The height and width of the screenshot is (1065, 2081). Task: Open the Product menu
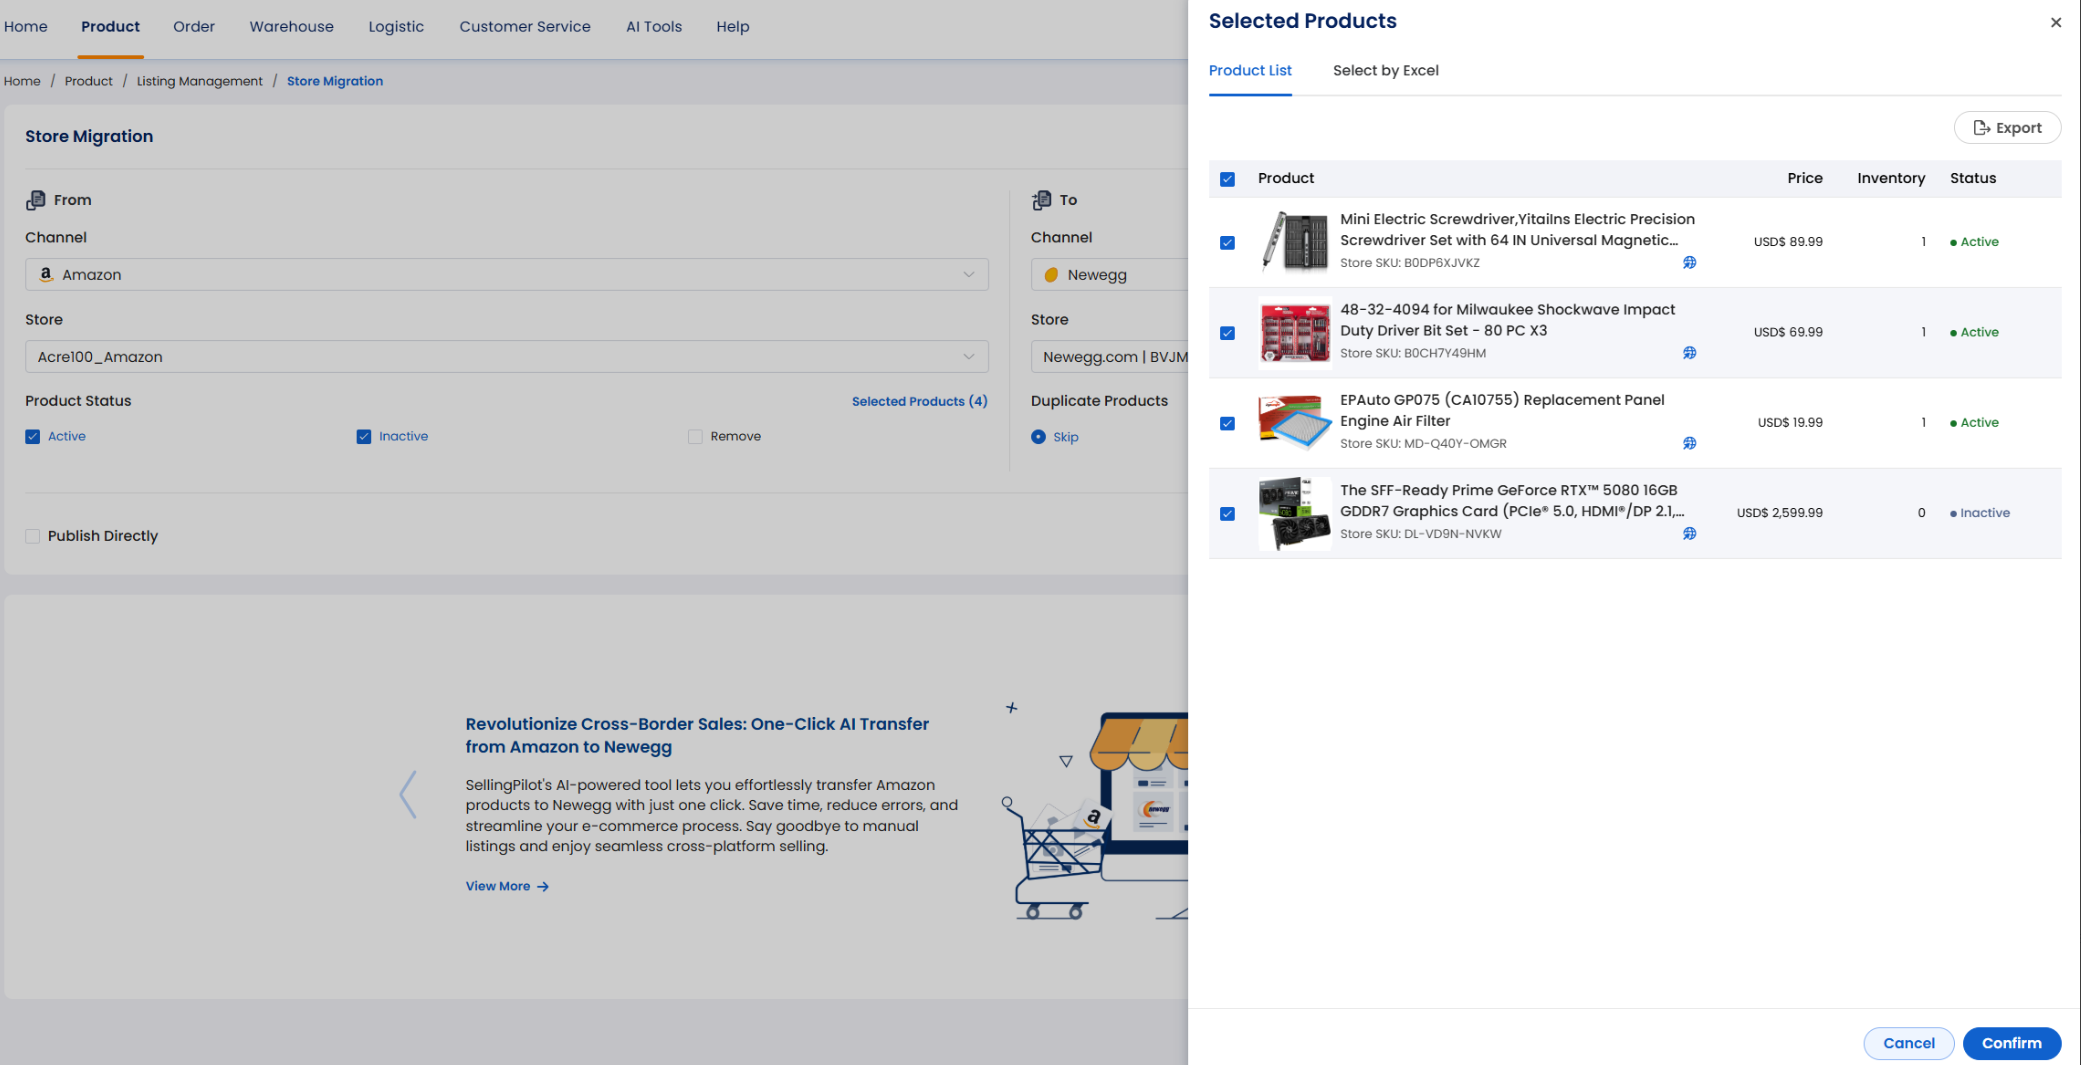[x=111, y=27]
